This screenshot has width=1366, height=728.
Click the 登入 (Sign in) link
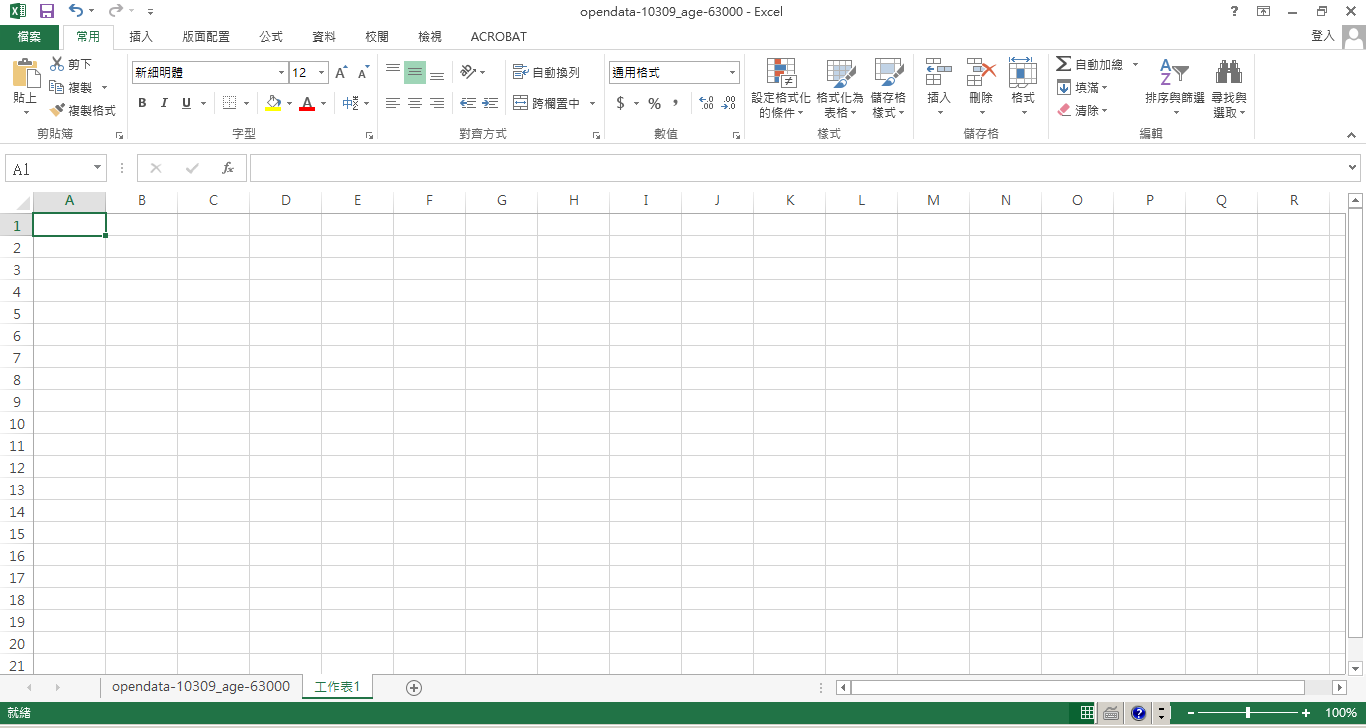point(1322,36)
